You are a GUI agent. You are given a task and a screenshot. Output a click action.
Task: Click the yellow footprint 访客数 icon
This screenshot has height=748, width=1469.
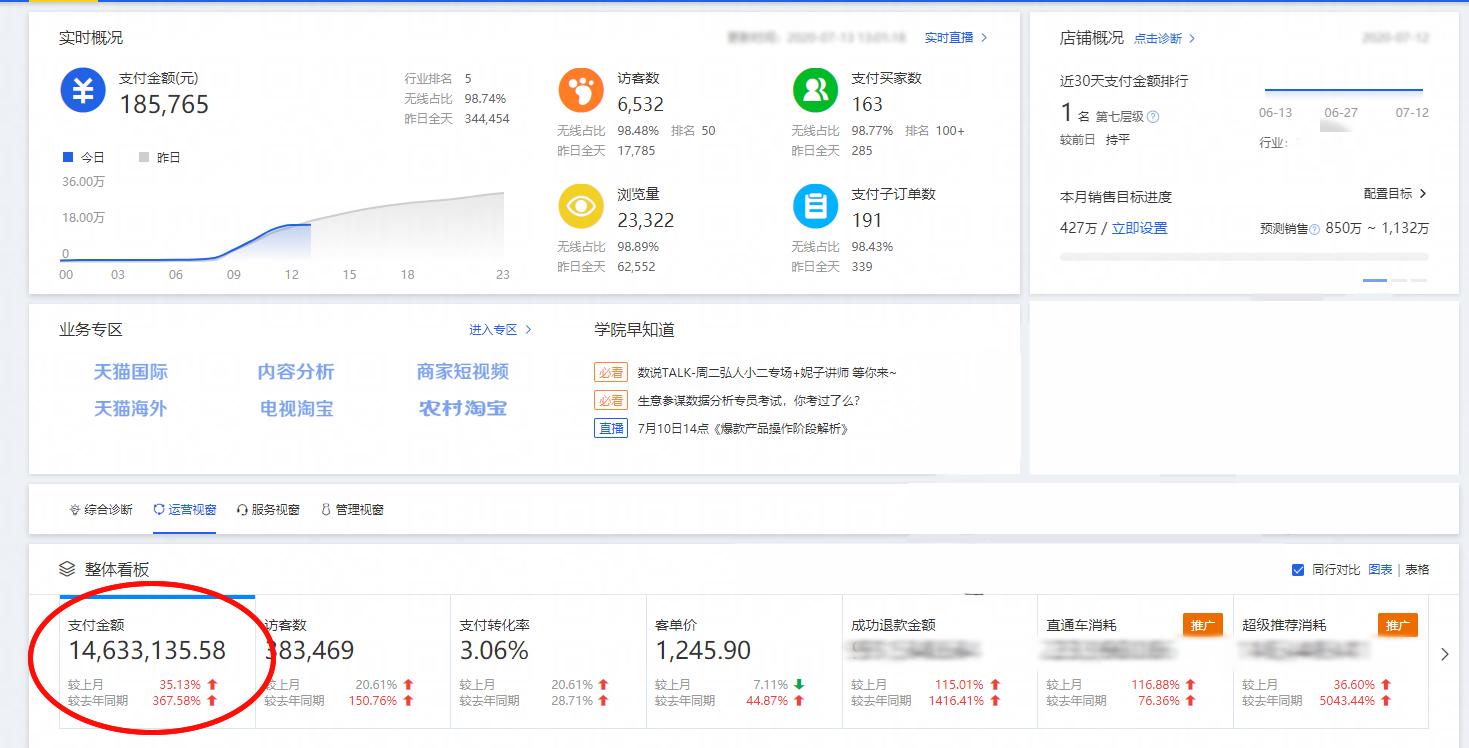pyautogui.click(x=581, y=92)
